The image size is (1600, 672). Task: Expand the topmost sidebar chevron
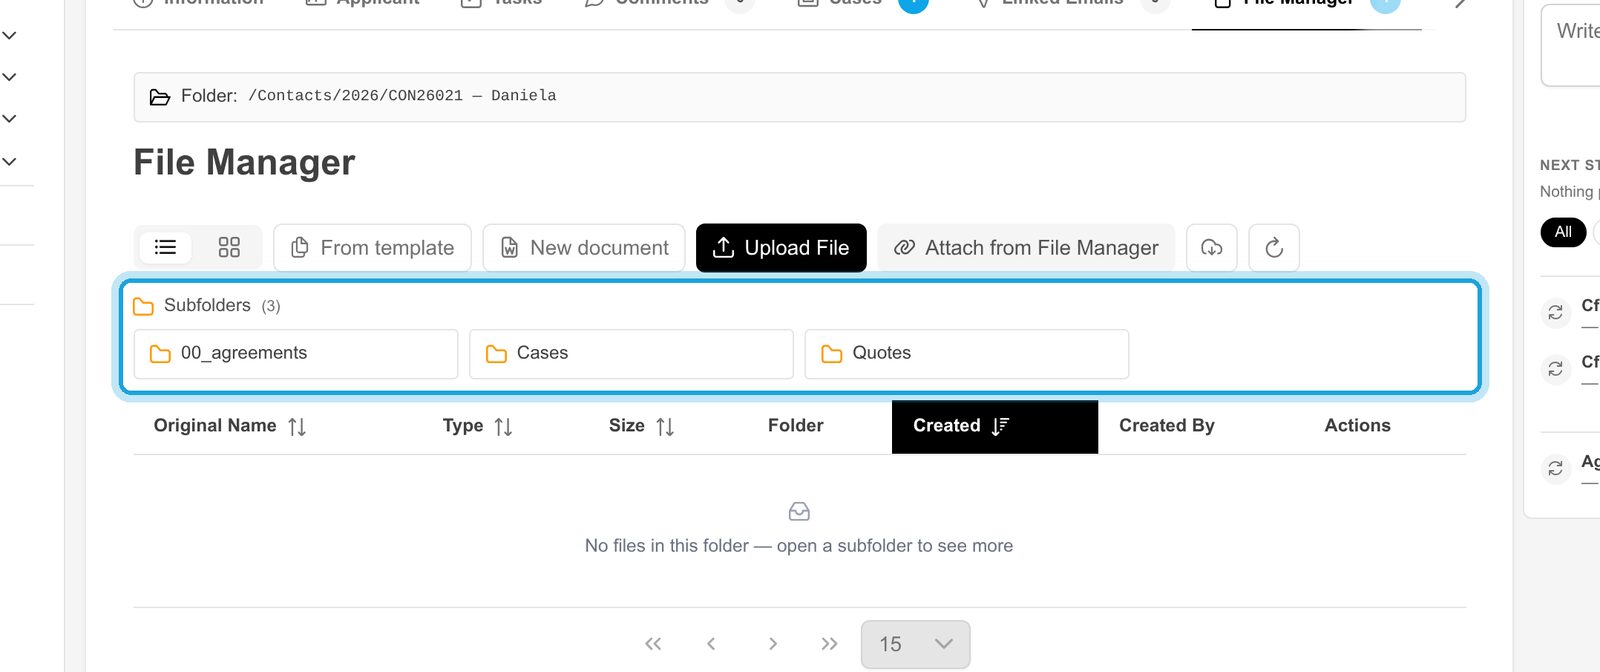pos(9,36)
